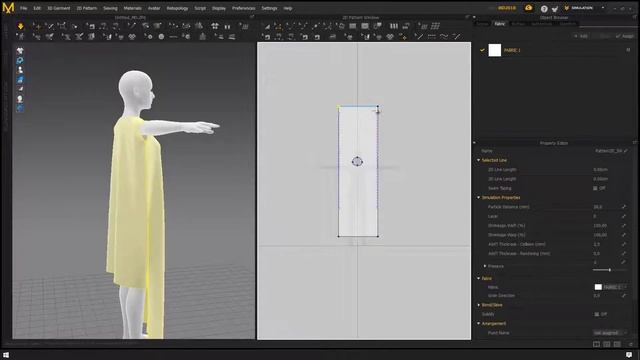
Task: Collapse the Bond/Skive section
Action: tap(479, 305)
